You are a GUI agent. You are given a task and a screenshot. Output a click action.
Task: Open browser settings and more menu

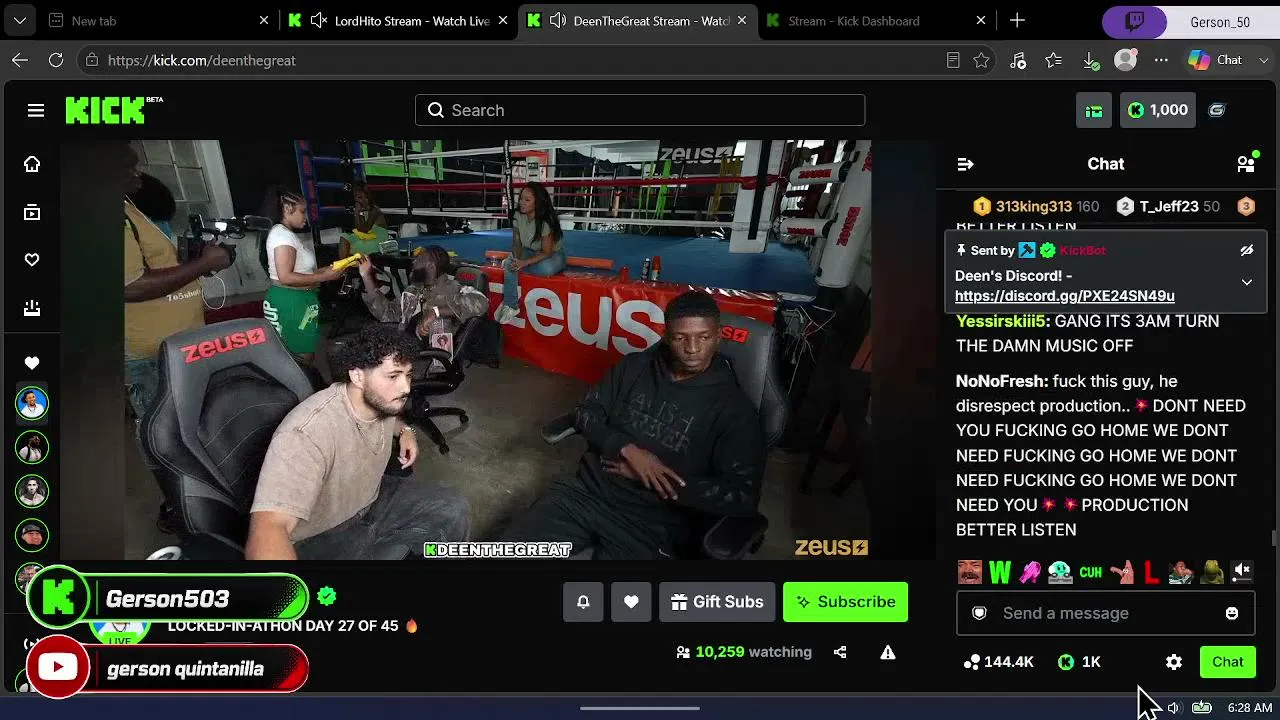coord(1161,60)
